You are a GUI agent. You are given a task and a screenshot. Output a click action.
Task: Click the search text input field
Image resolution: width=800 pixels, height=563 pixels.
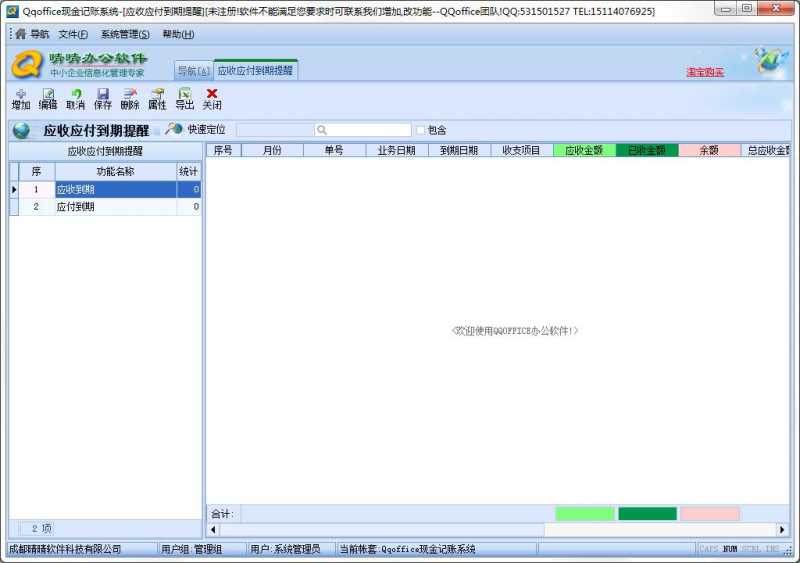tap(363, 130)
